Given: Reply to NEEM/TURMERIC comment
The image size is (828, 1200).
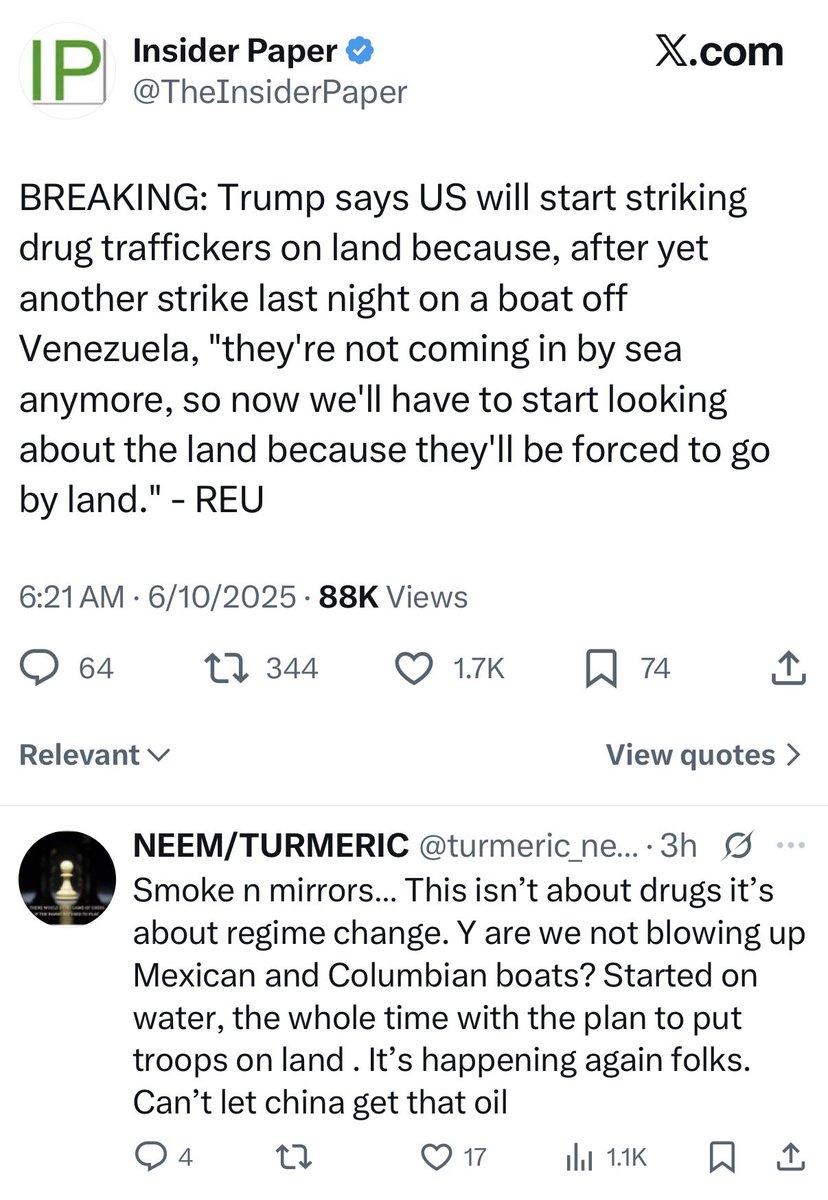Looking at the screenshot, I should (x=150, y=1158).
